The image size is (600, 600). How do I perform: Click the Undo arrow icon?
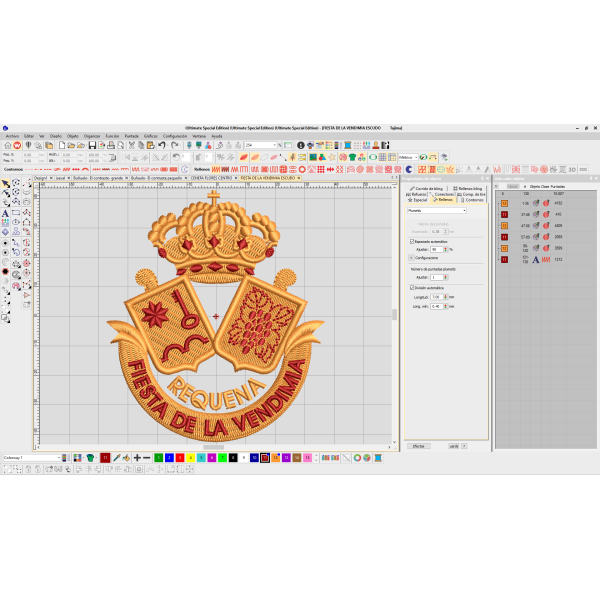(x=161, y=145)
